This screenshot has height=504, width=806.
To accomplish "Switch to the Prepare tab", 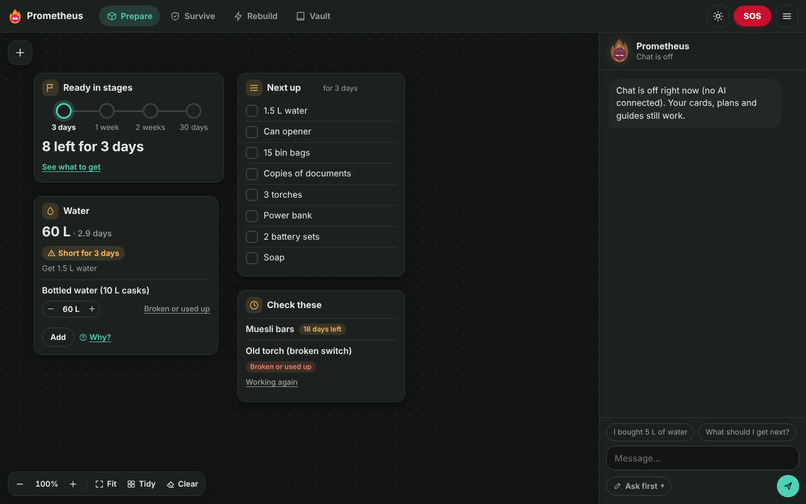I will pyautogui.click(x=130, y=16).
